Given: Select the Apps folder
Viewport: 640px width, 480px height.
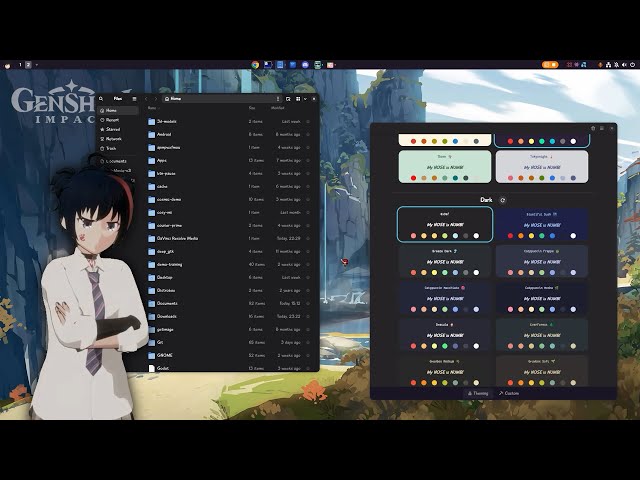Looking at the screenshot, I should (231, 160).
